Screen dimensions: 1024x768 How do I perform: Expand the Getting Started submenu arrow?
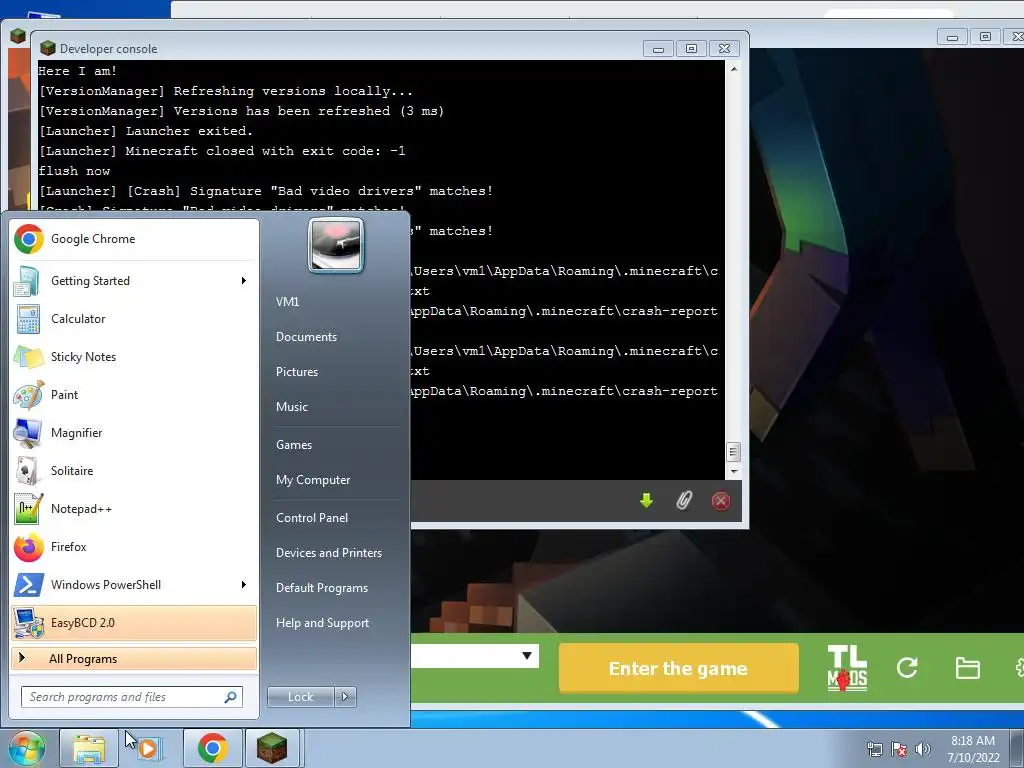[244, 281]
